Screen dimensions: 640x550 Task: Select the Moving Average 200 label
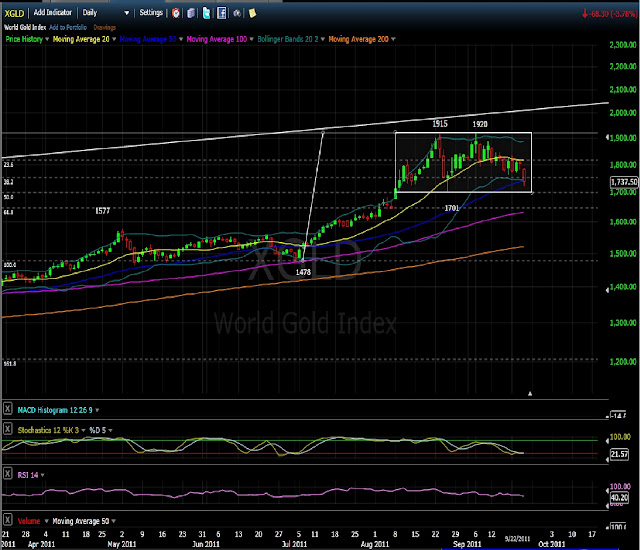point(358,39)
